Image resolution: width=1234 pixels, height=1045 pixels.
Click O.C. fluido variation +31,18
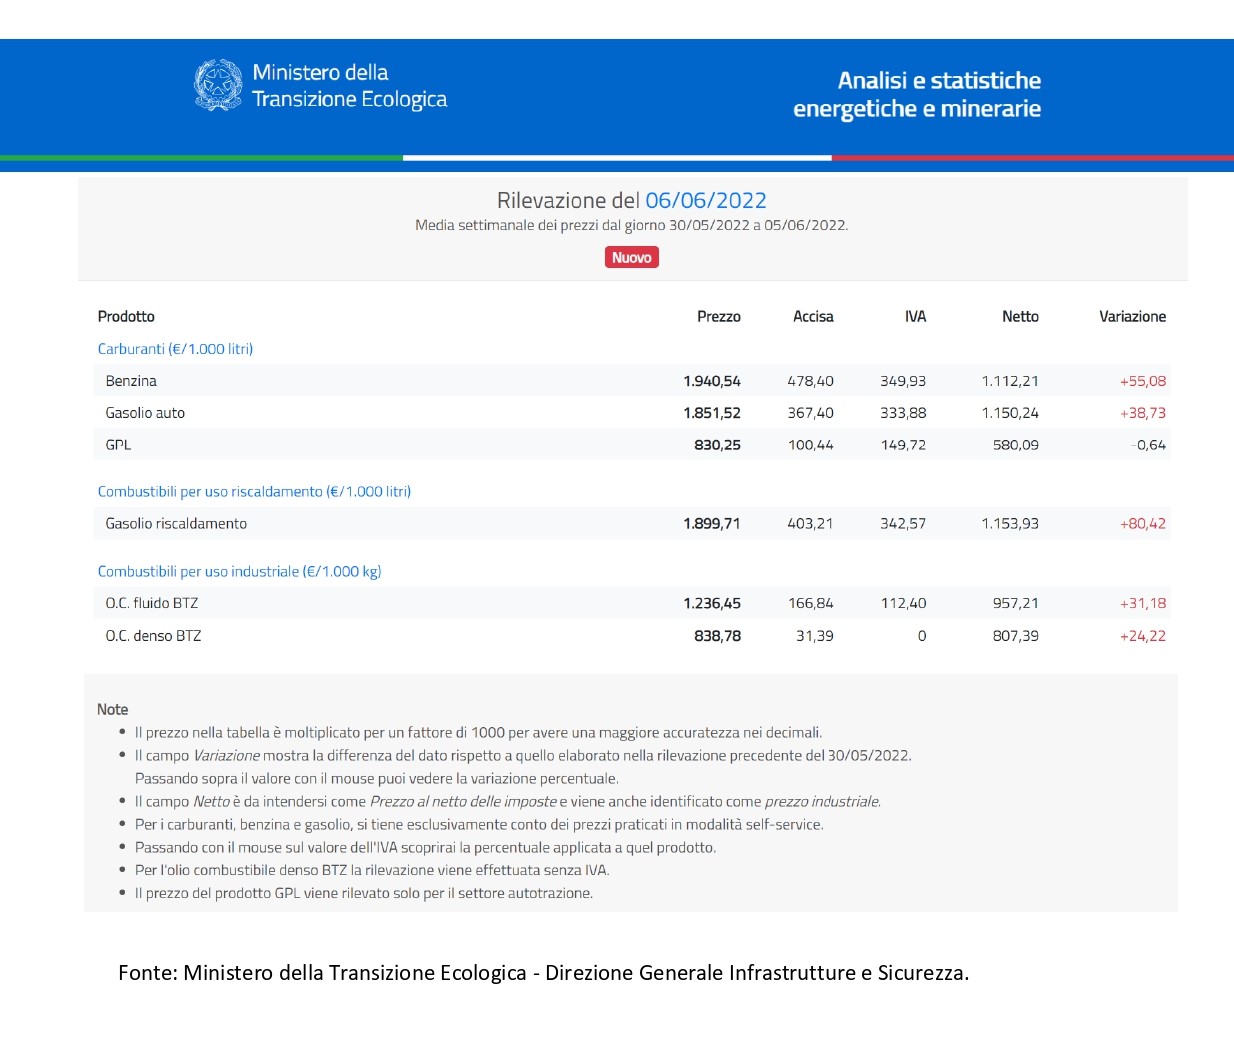[x=1143, y=603]
